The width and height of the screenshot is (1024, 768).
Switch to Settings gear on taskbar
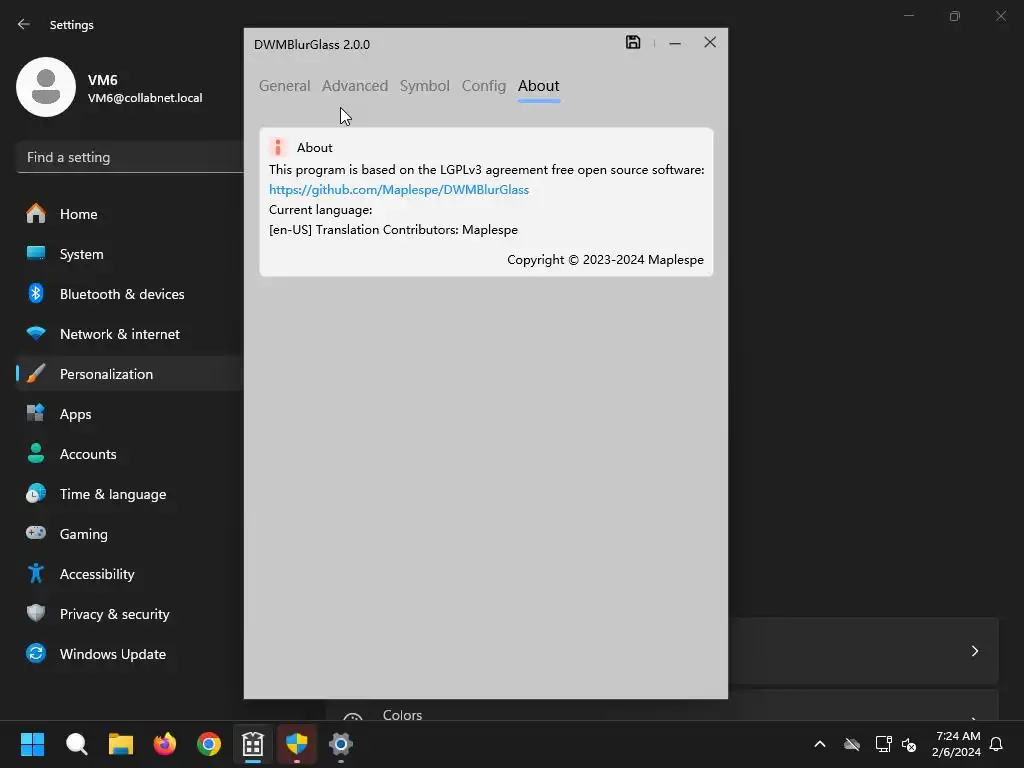tap(341, 744)
